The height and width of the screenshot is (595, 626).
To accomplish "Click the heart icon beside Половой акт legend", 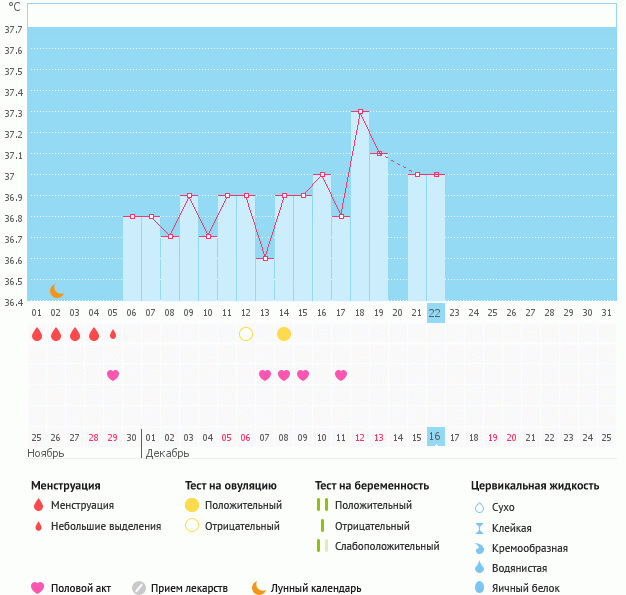I will [38, 588].
